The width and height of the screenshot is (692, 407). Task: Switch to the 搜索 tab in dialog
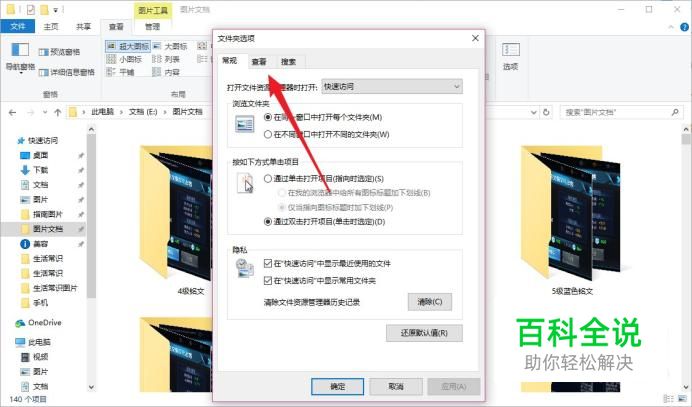[x=289, y=62]
